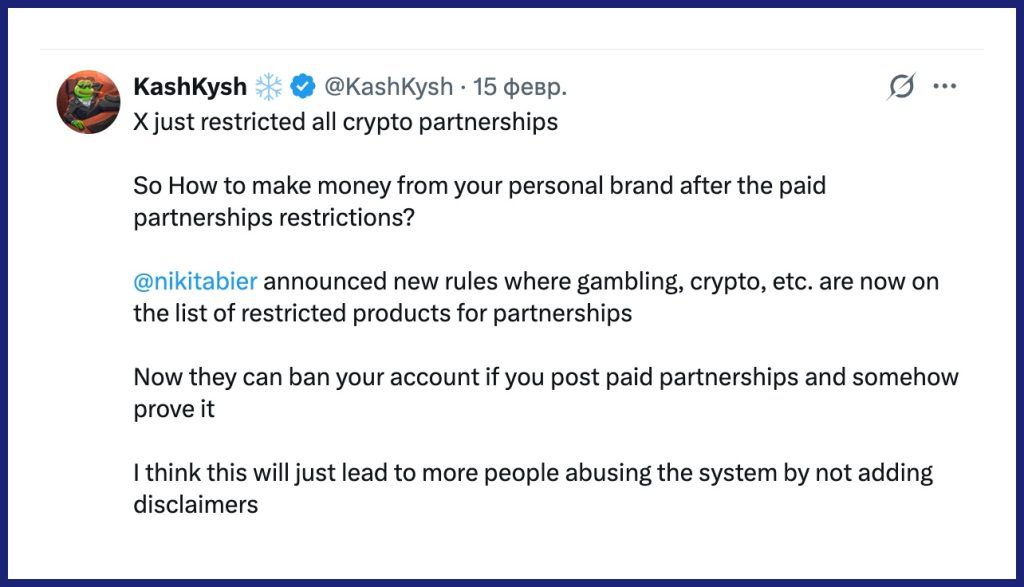Click "X just restricted all crypto partnerships" line

(x=345, y=123)
